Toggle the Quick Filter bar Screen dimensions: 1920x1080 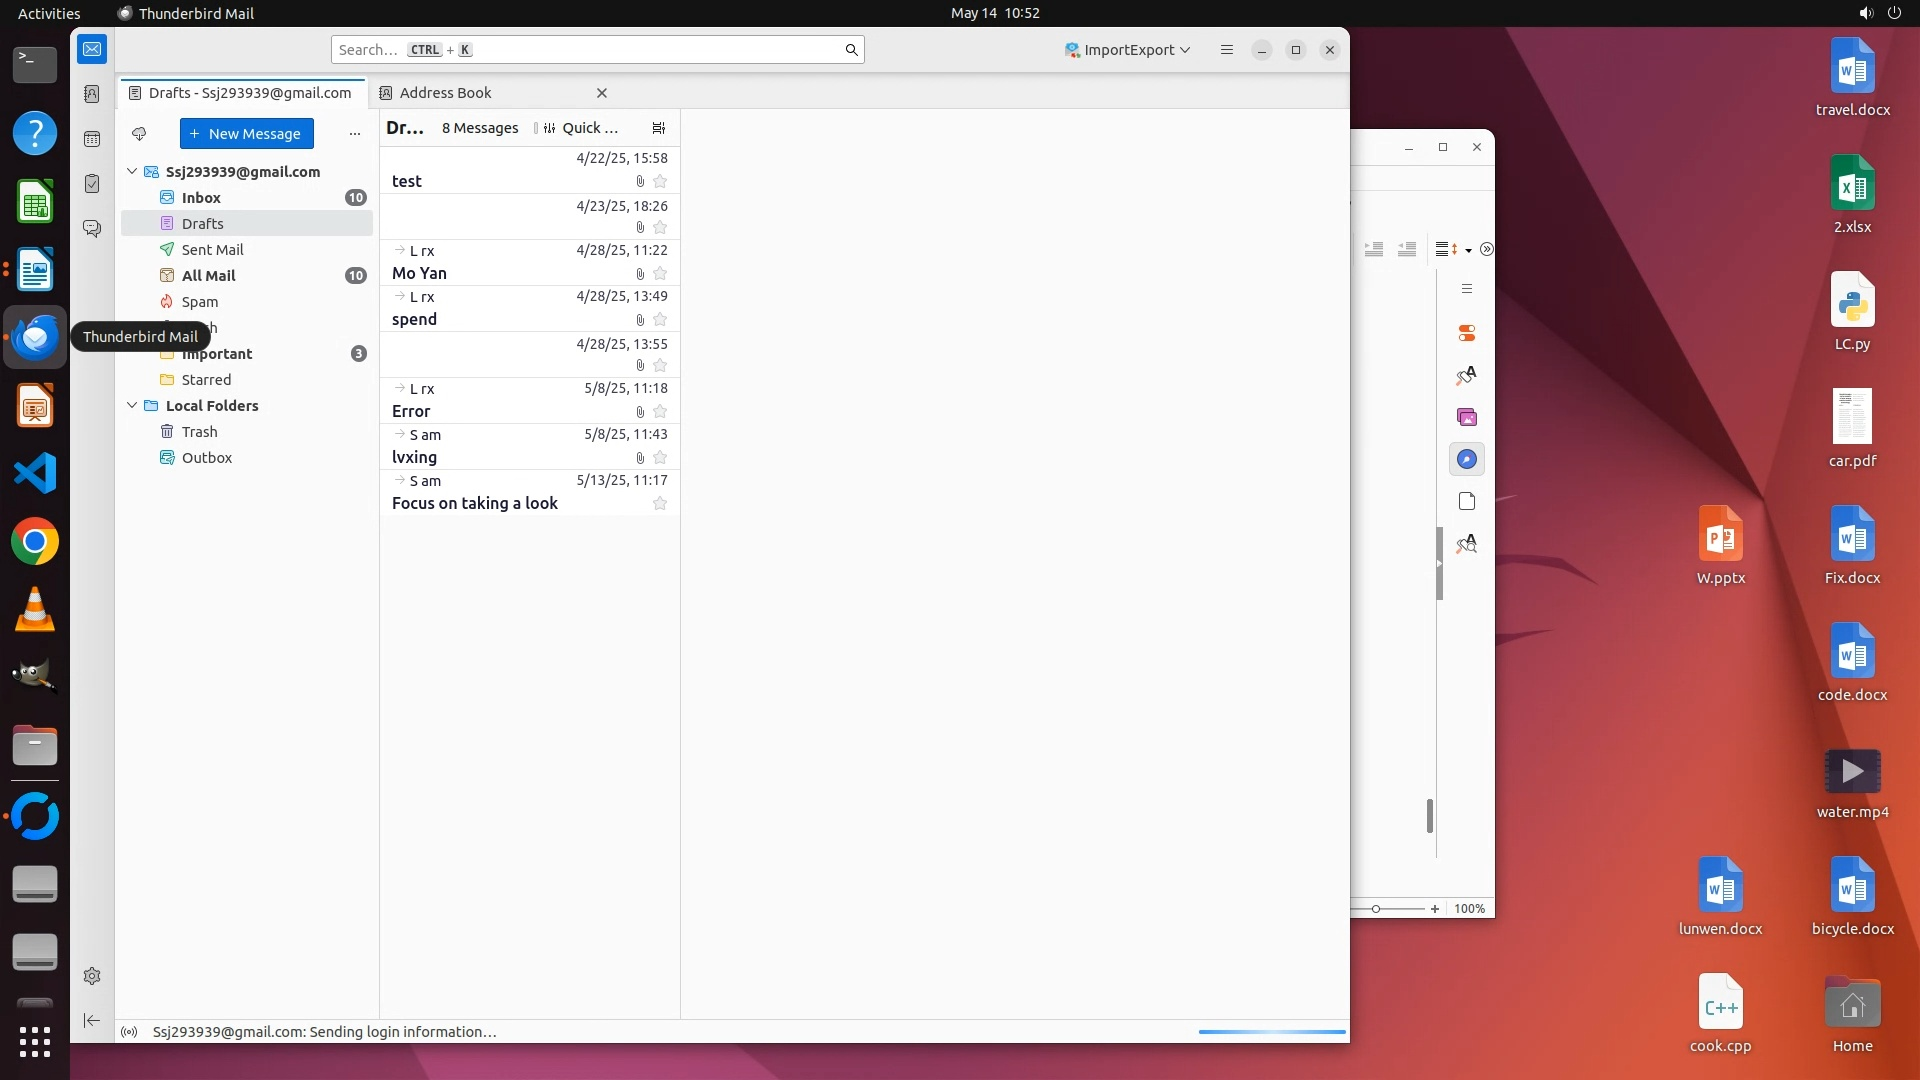pos(581,128)
